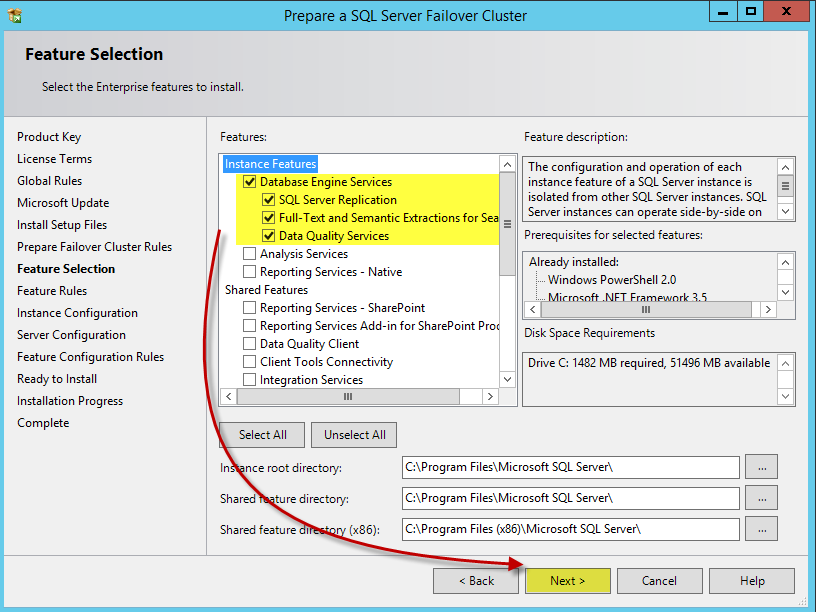816x612 pixels.
Task: Open License Terms step in sidebar
Action: click(x=54, y=159)
